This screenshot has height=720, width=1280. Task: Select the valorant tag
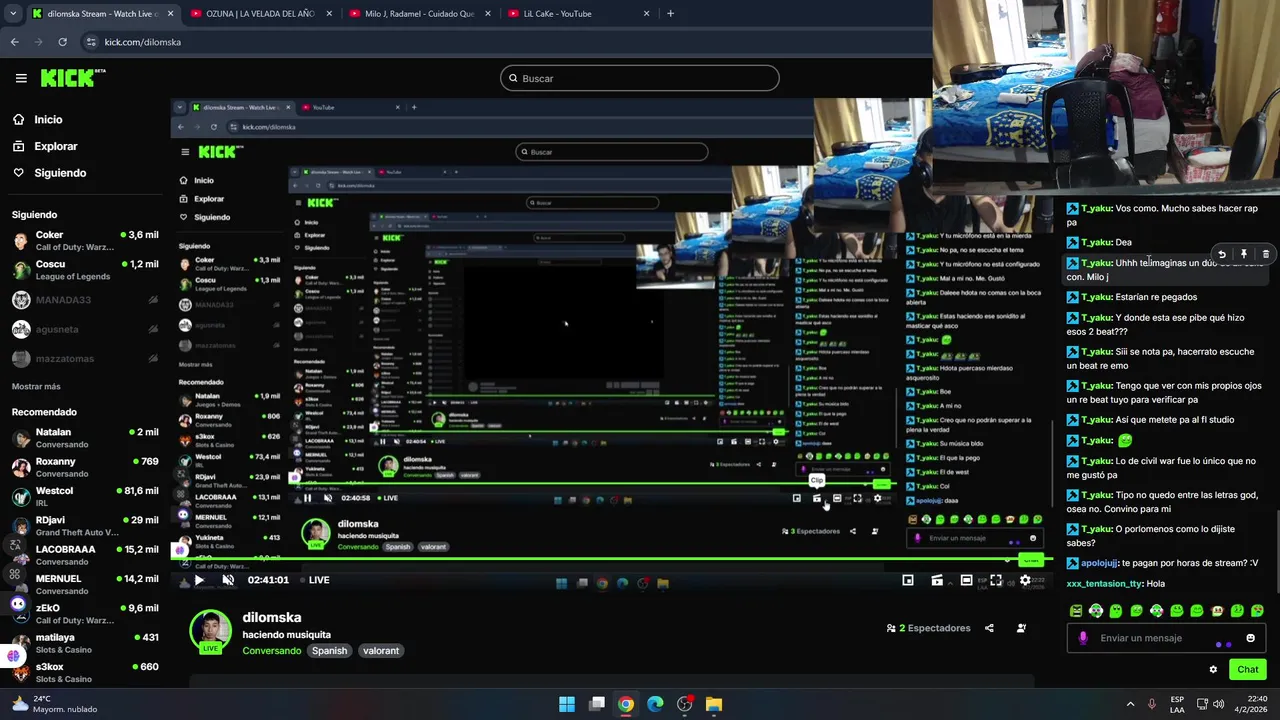pos(381,651)
